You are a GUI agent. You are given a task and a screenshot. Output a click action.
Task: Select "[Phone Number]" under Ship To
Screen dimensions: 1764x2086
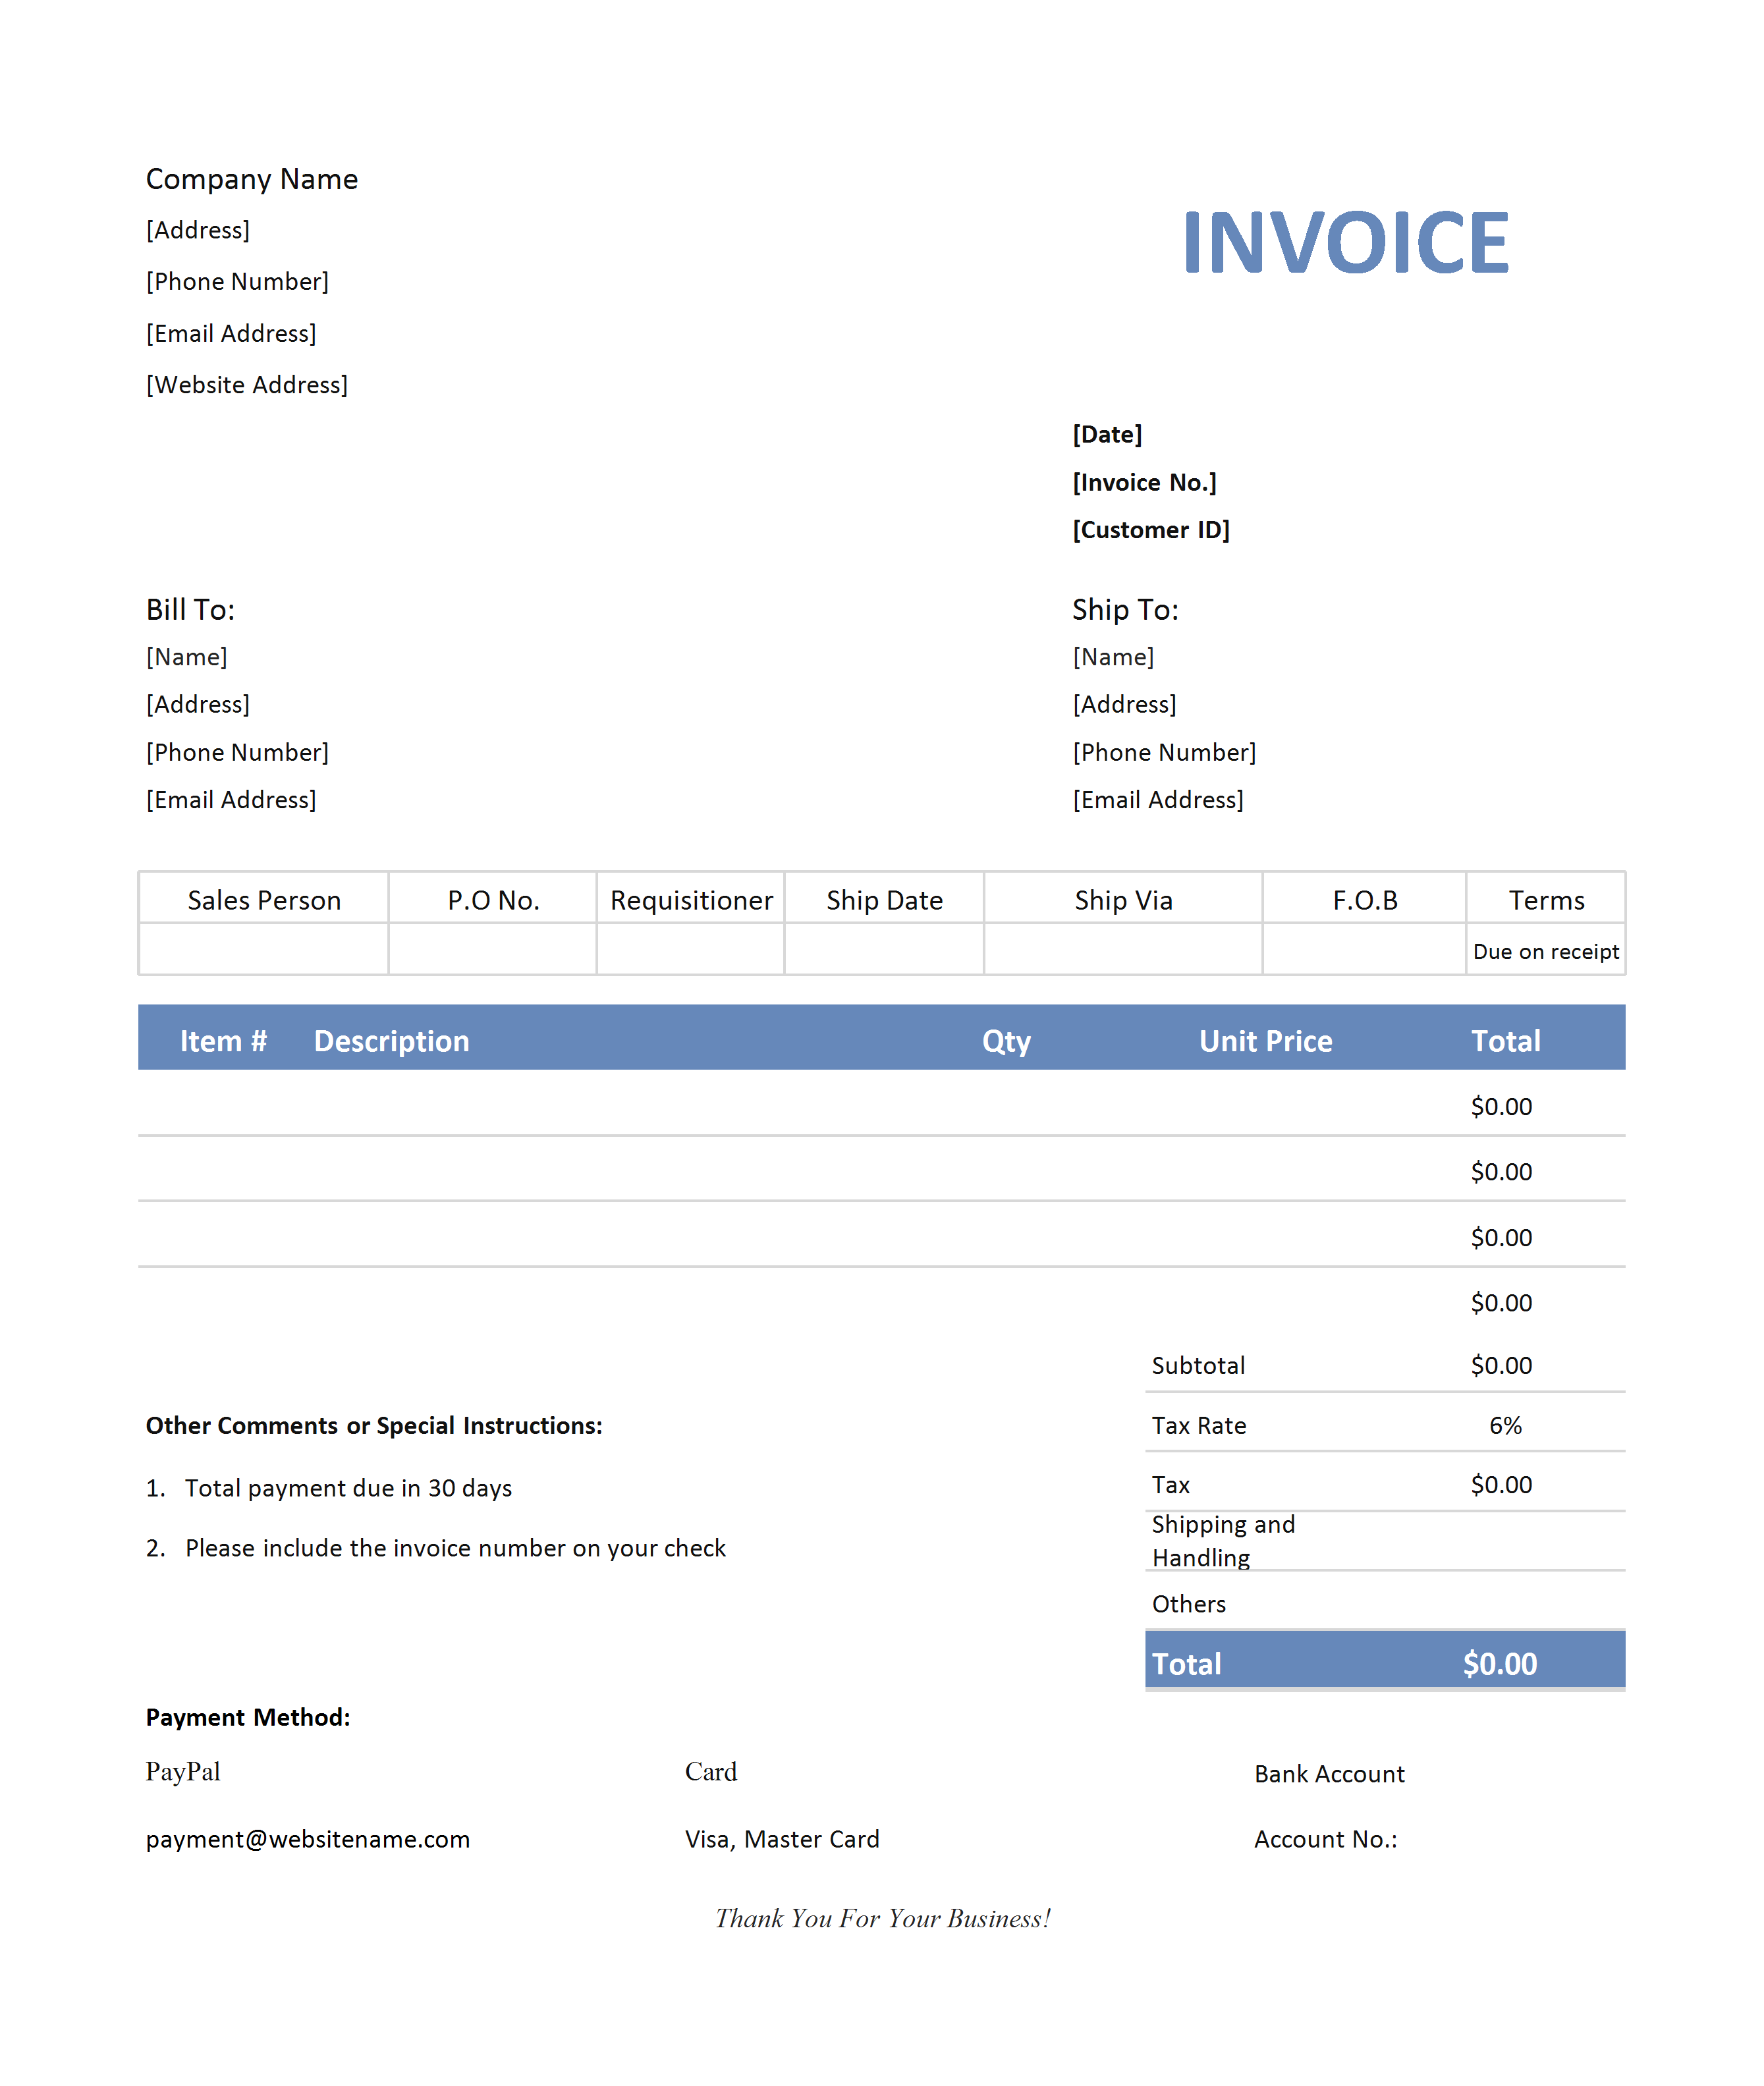1164,753
